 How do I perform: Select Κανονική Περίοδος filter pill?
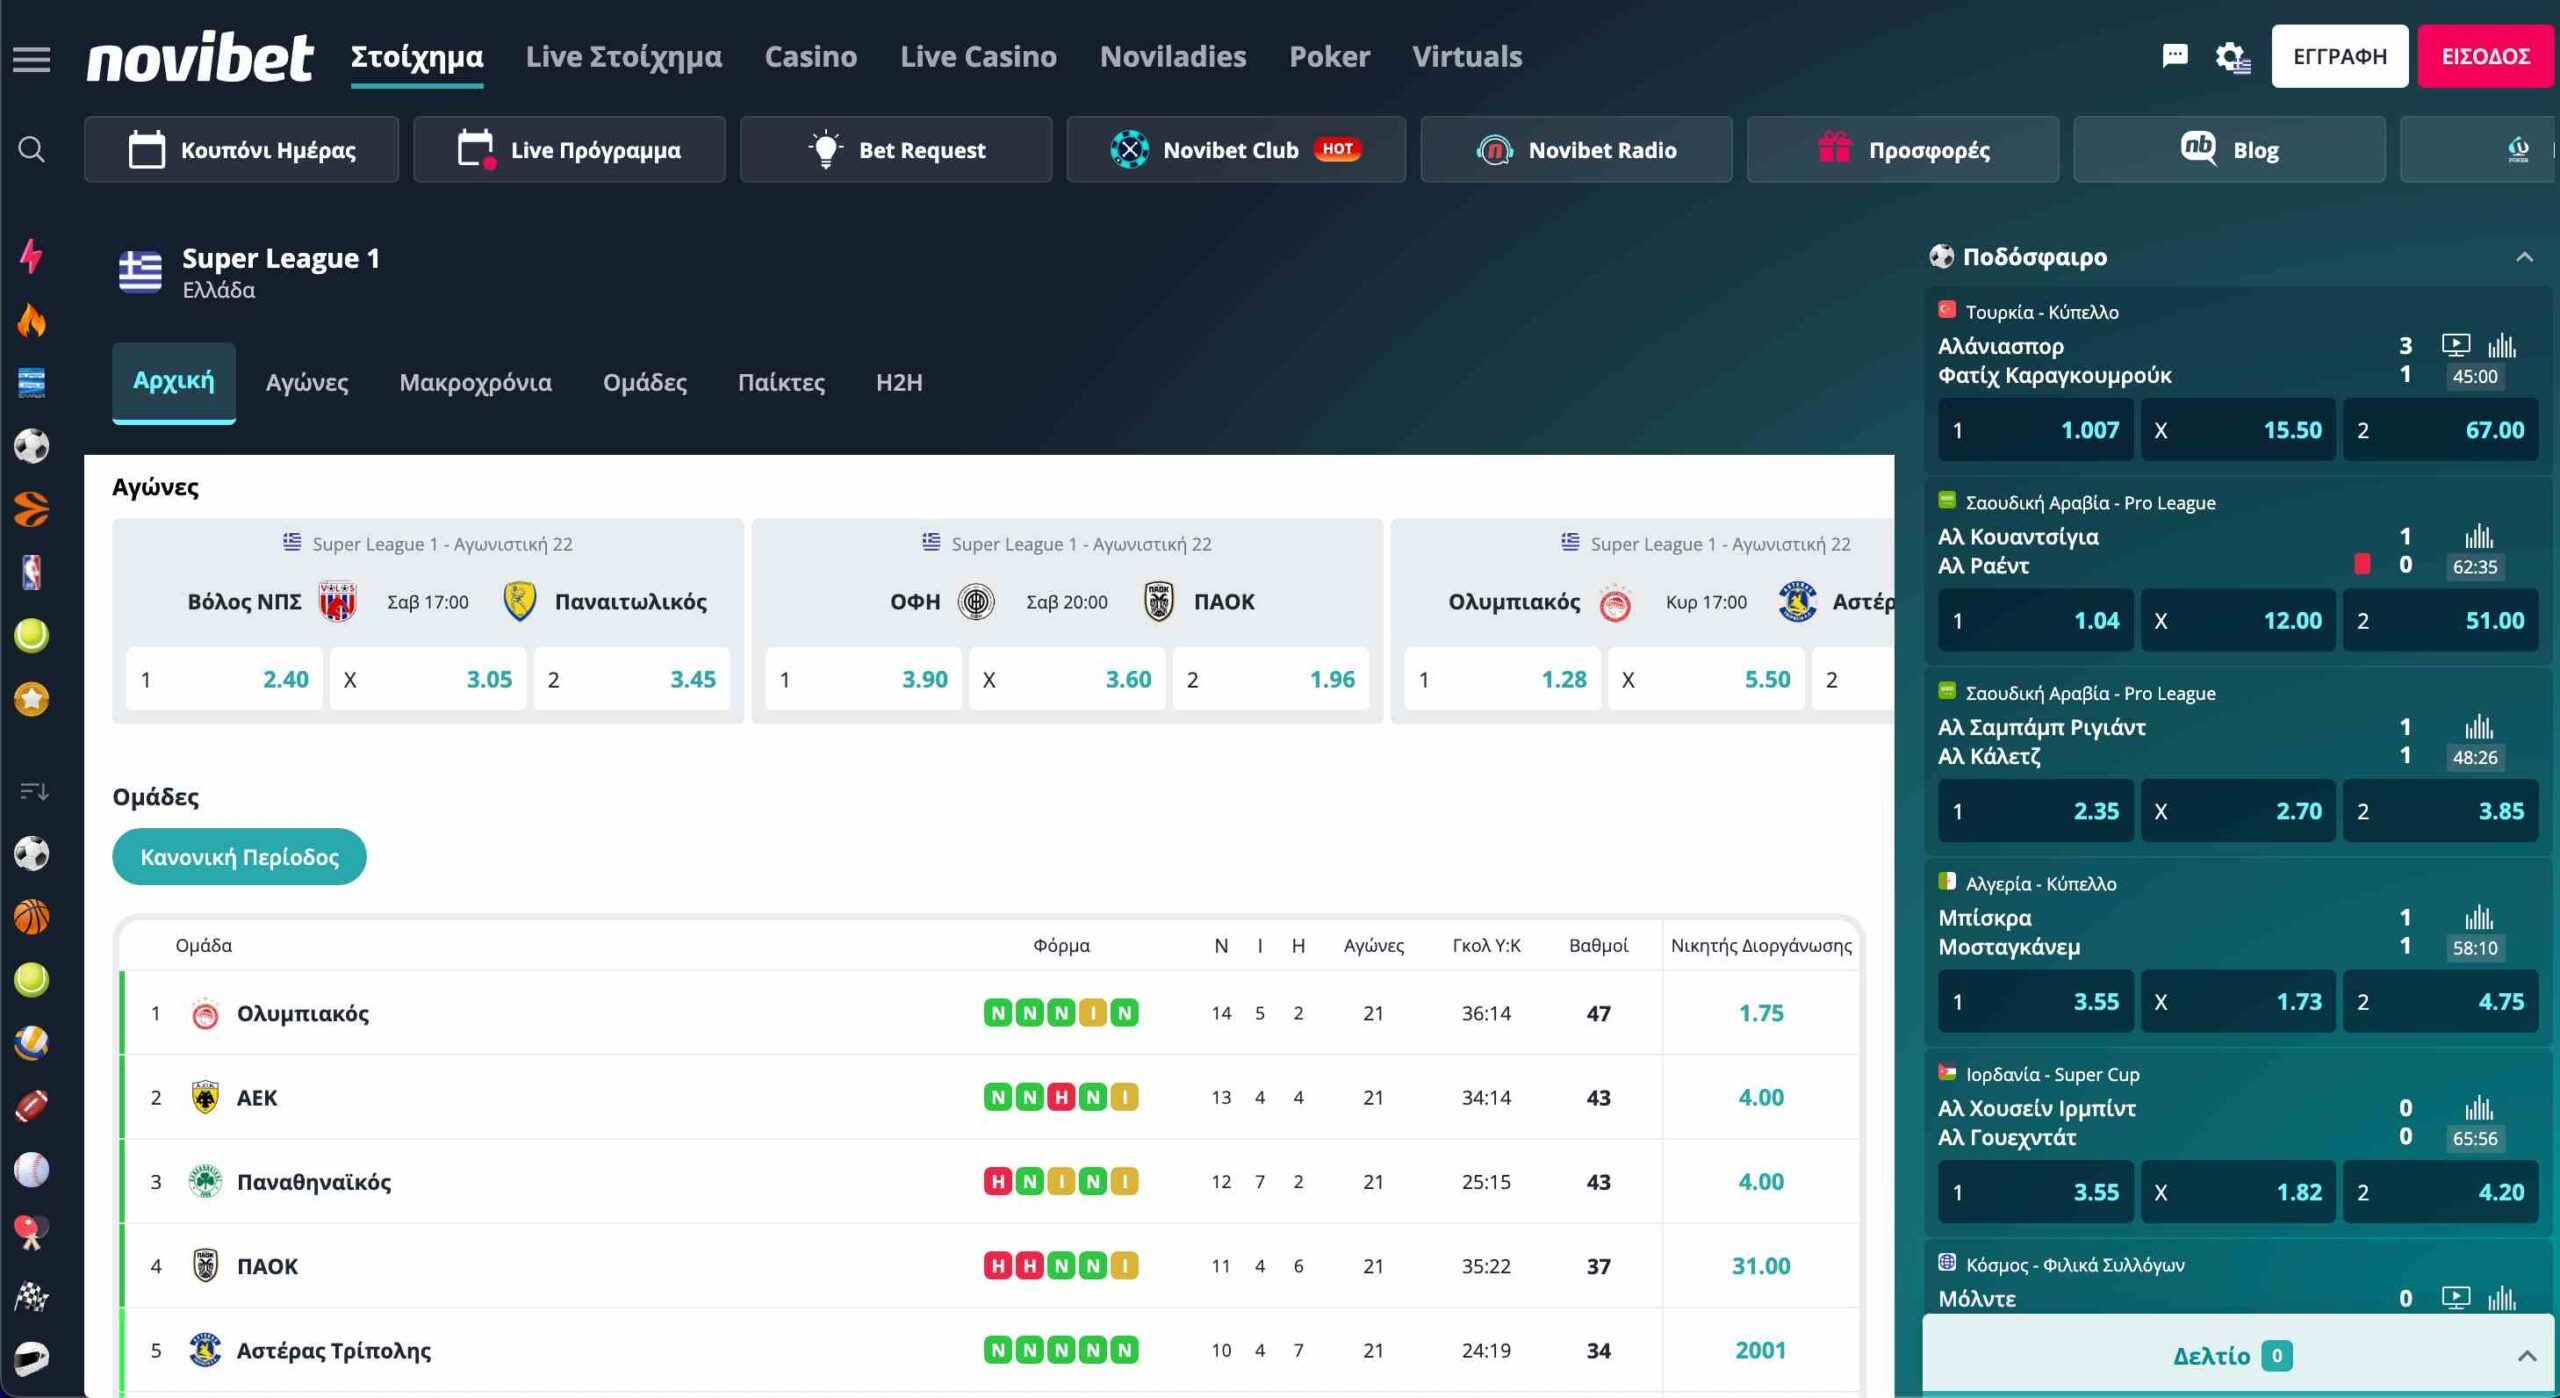239,857
